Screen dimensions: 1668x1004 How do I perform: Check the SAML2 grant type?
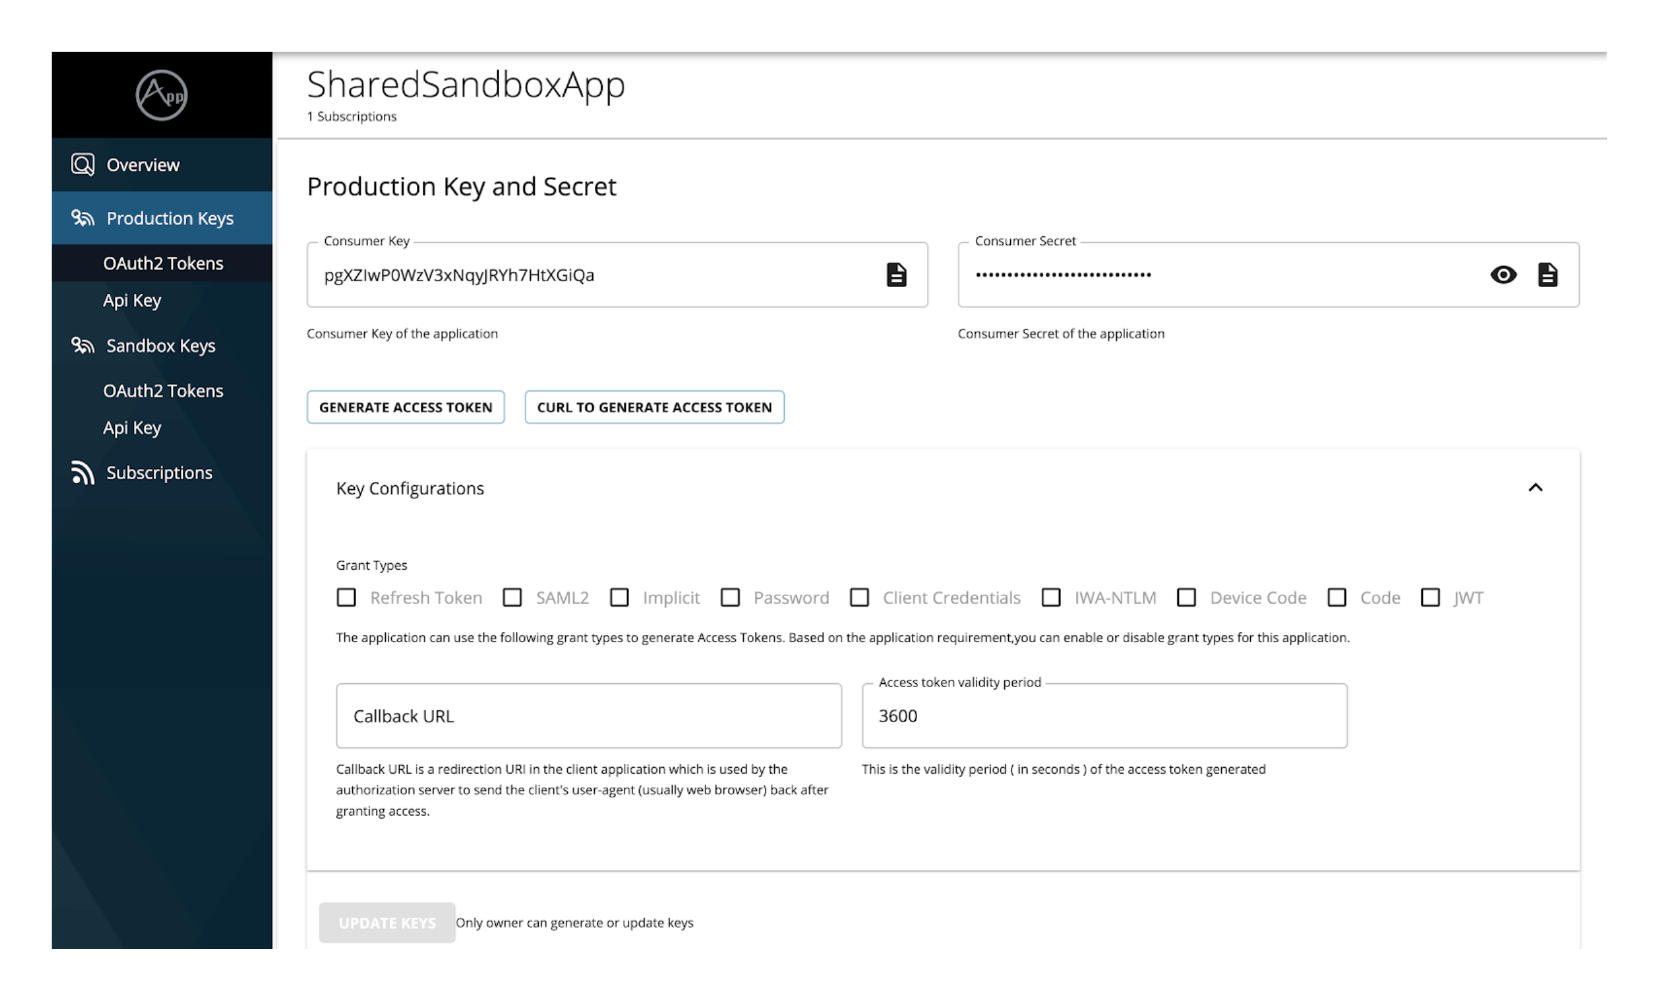512,597
